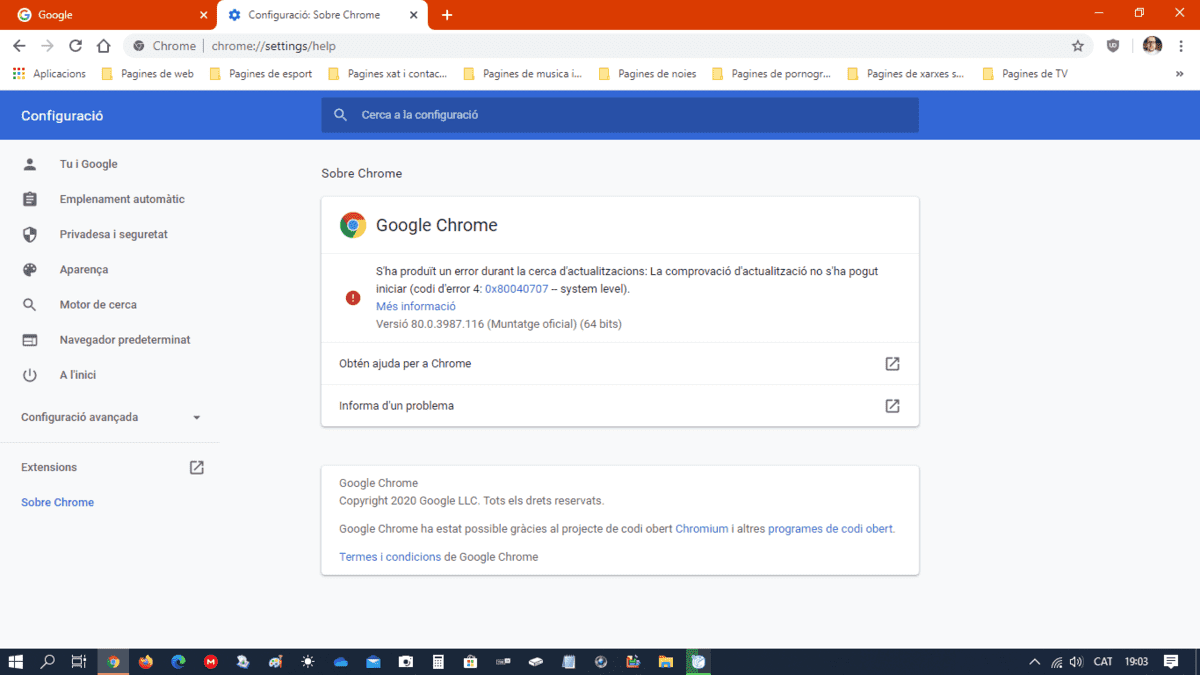Open the MEGA app from the taskbar
The width and height of the screenshot is (1200, 675).
[x=211, y=661]
